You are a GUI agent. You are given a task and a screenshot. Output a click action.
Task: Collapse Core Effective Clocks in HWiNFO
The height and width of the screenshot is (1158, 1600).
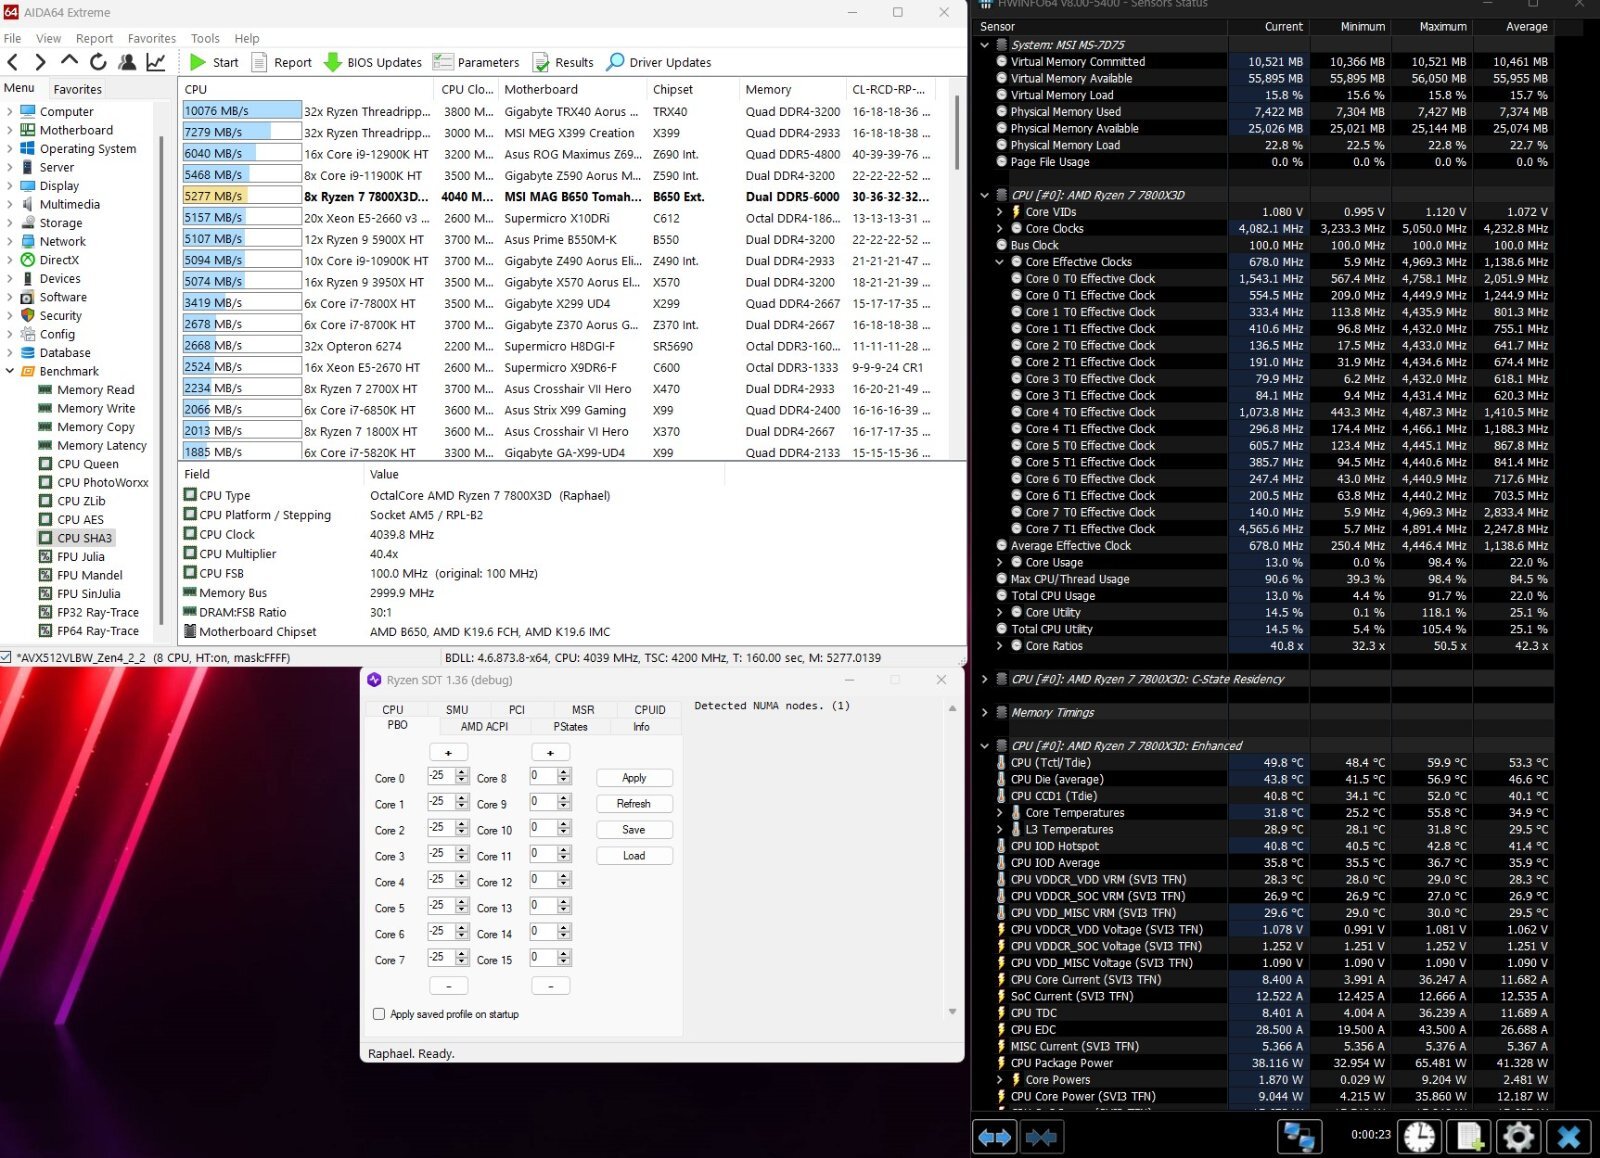click(x=1000, y=262)
